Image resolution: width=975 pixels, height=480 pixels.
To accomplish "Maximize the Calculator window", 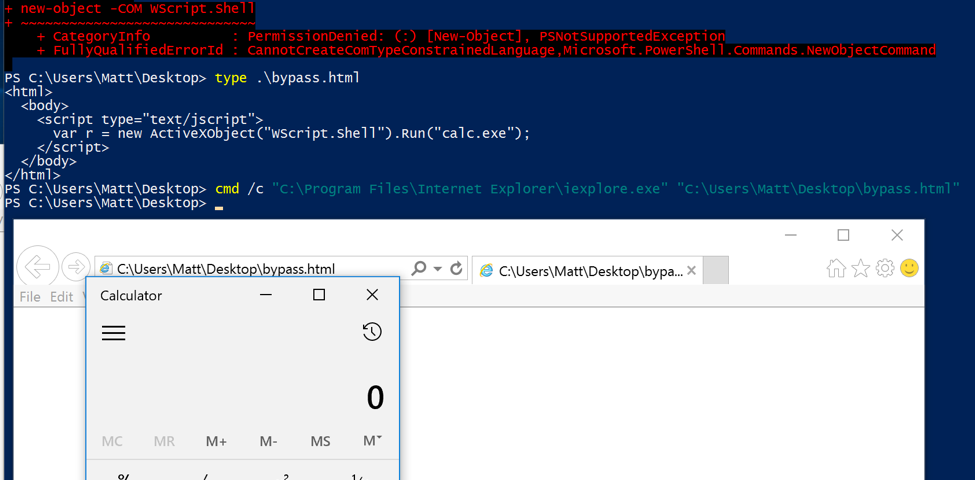I will (x=319, y=295).
